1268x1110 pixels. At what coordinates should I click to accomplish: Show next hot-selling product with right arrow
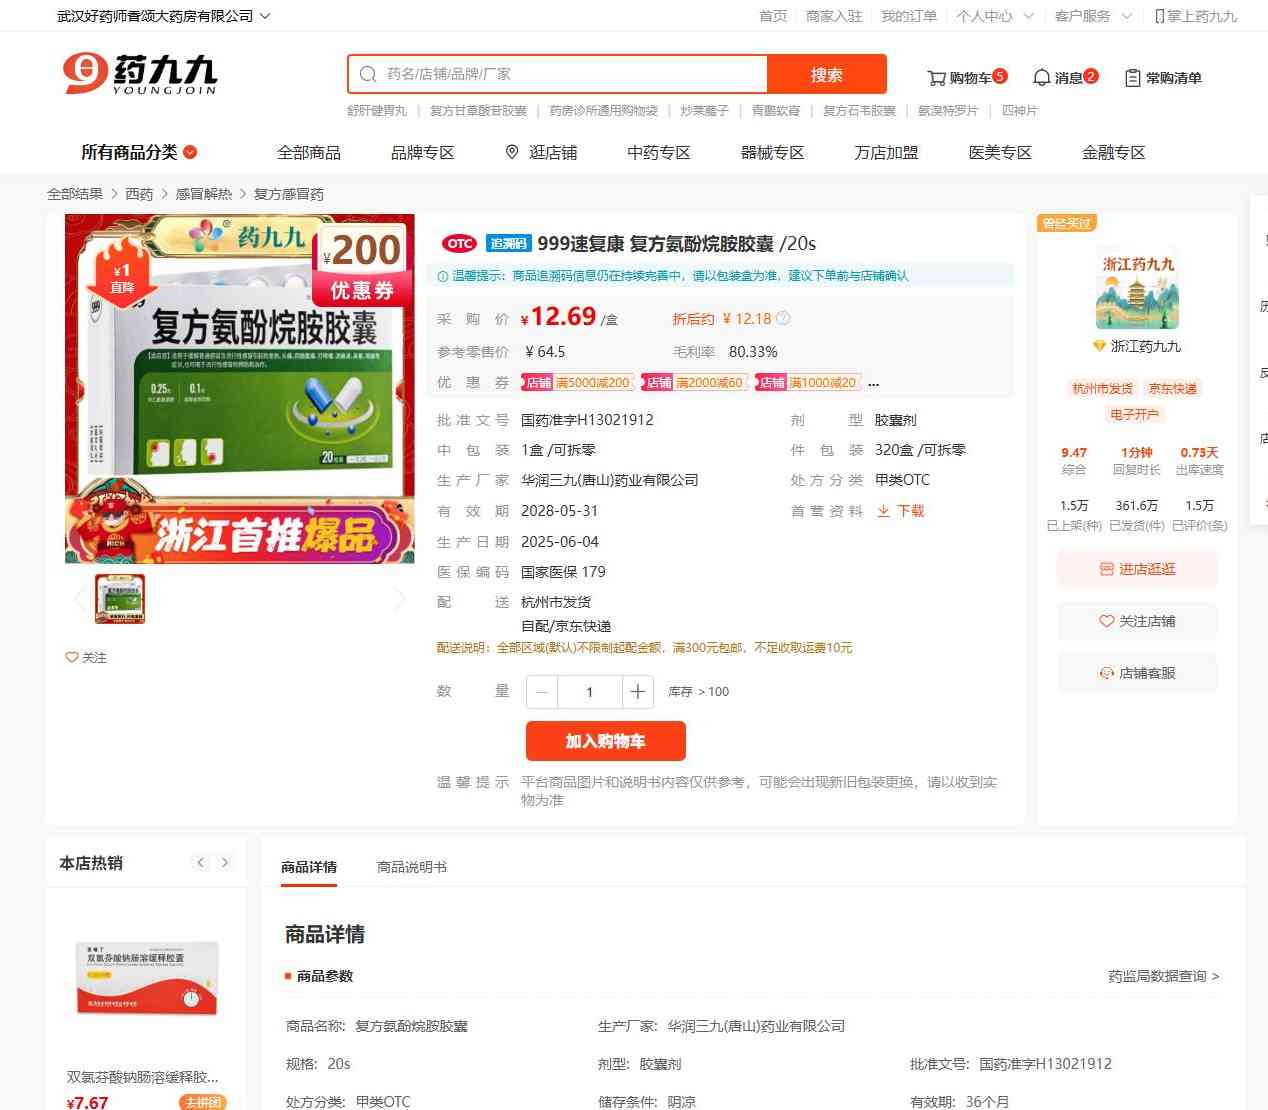(225, 862)
